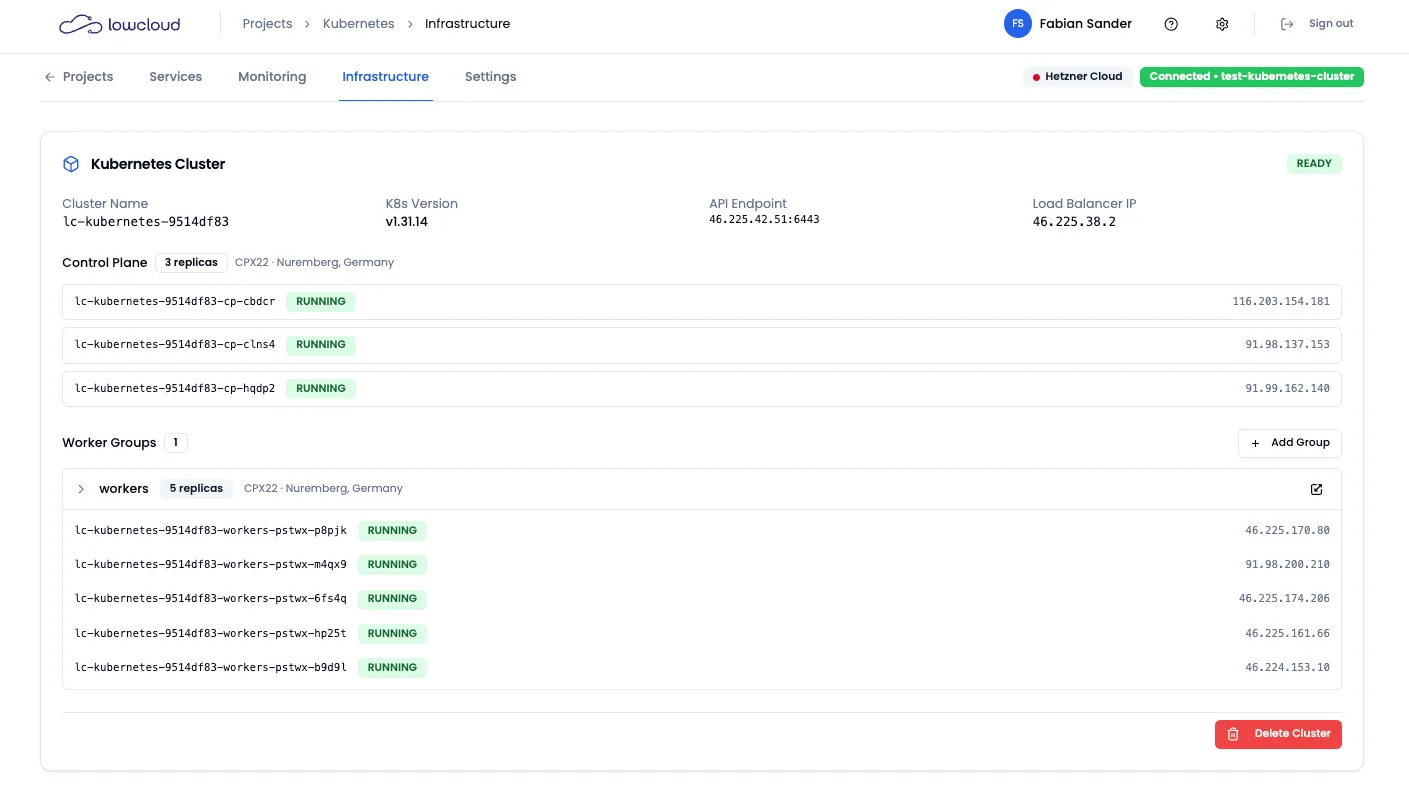1409x797 pixels.
Task: Select worker node pstwx-p8pjk row
Action: [700, 531]
